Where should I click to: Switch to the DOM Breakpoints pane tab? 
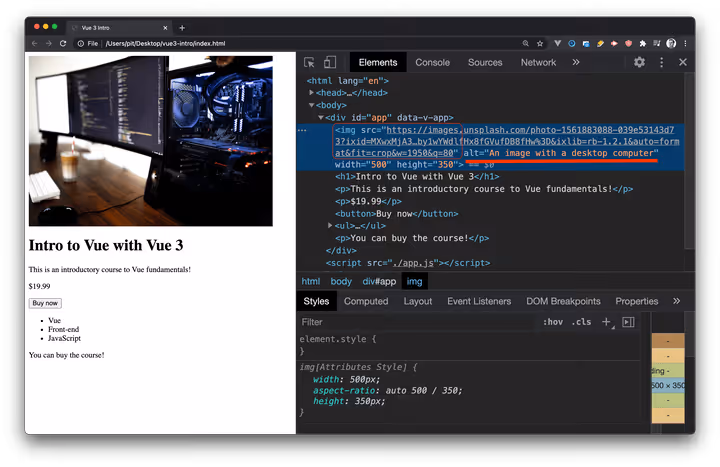[x=563, y=301]
